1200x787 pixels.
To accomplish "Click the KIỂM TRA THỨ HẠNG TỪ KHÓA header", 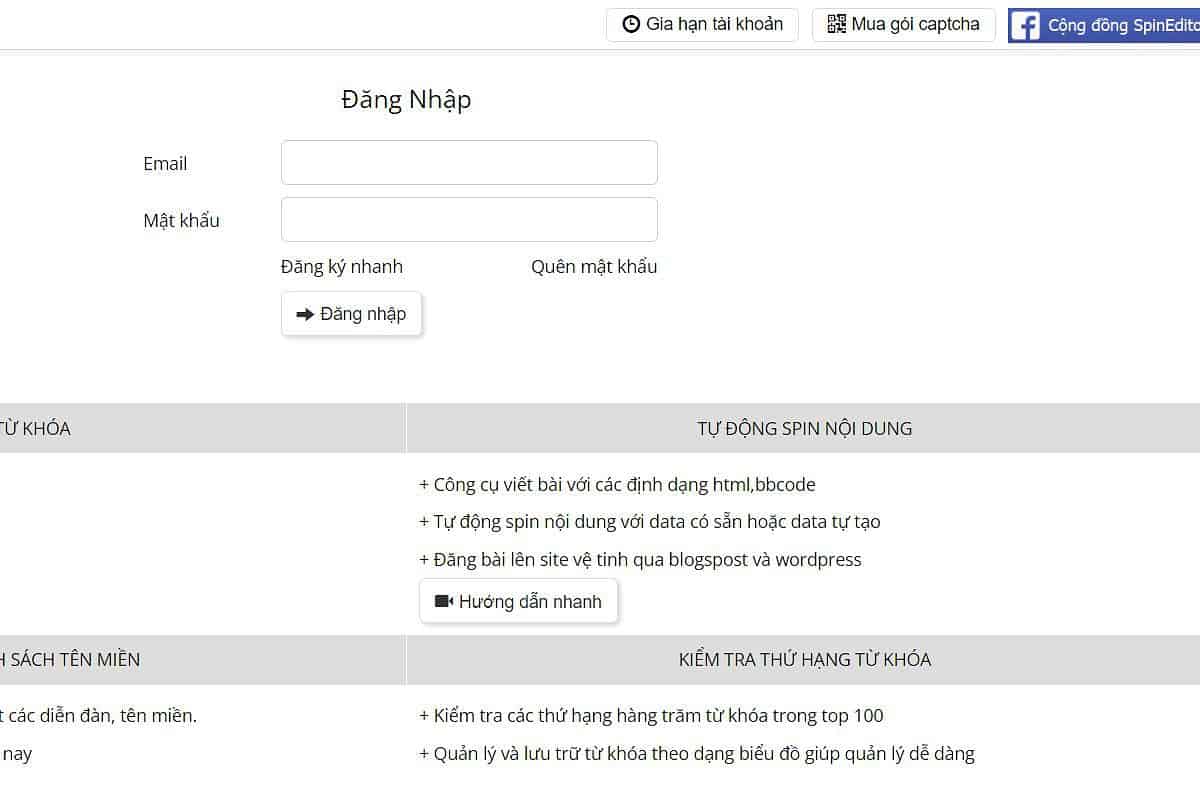I will click(804, 660).
